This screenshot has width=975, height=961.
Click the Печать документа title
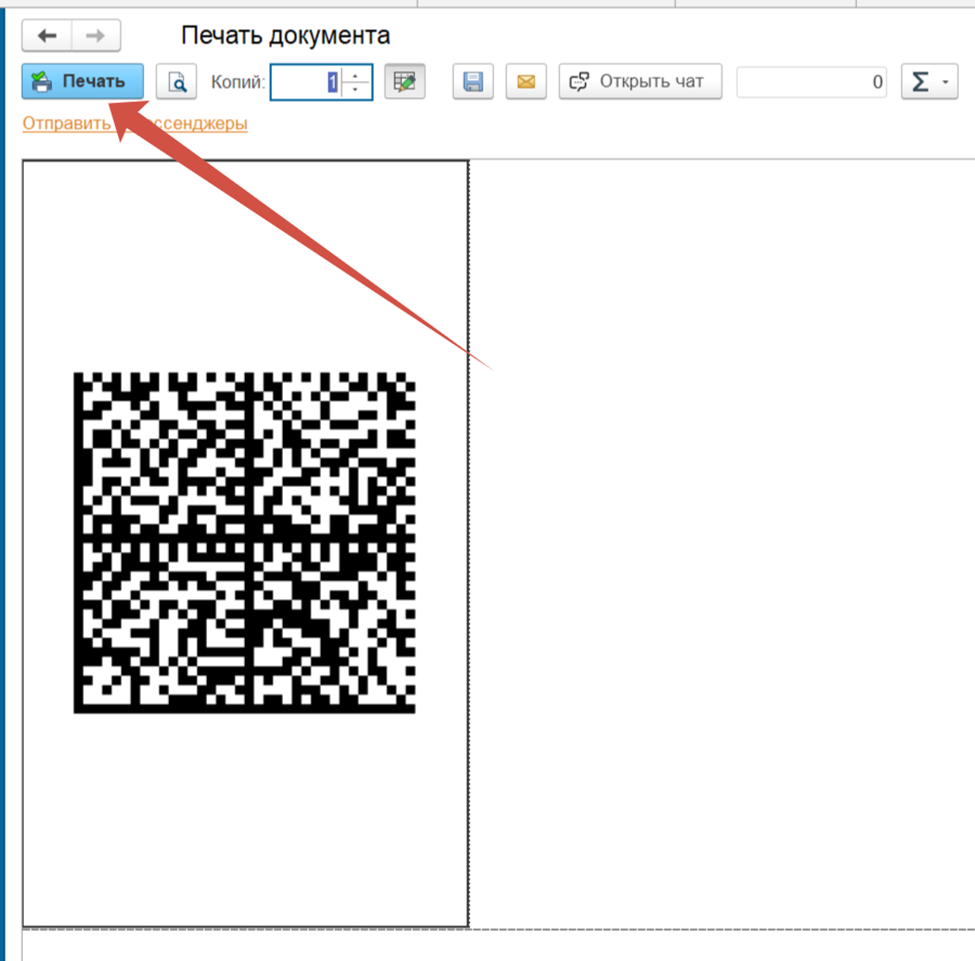[285, 36]
